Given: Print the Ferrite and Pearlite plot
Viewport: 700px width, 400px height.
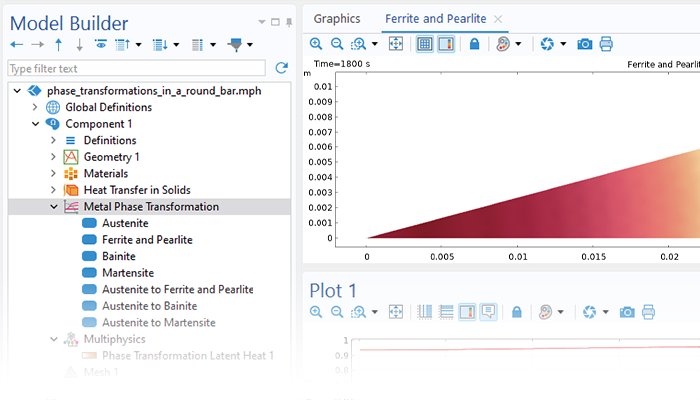Looking at the screenshot, I should [606, 44].
